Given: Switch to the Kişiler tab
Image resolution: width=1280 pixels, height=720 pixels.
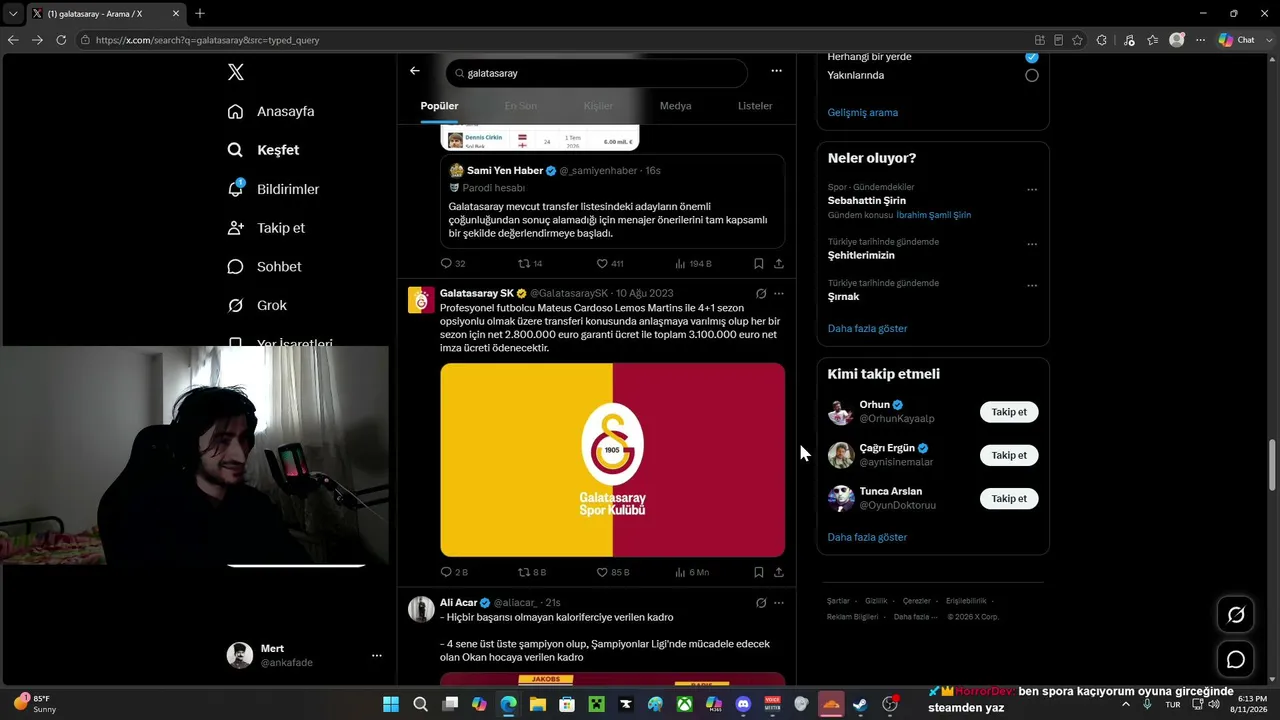Looking at the screenshot, I should 598,106.
